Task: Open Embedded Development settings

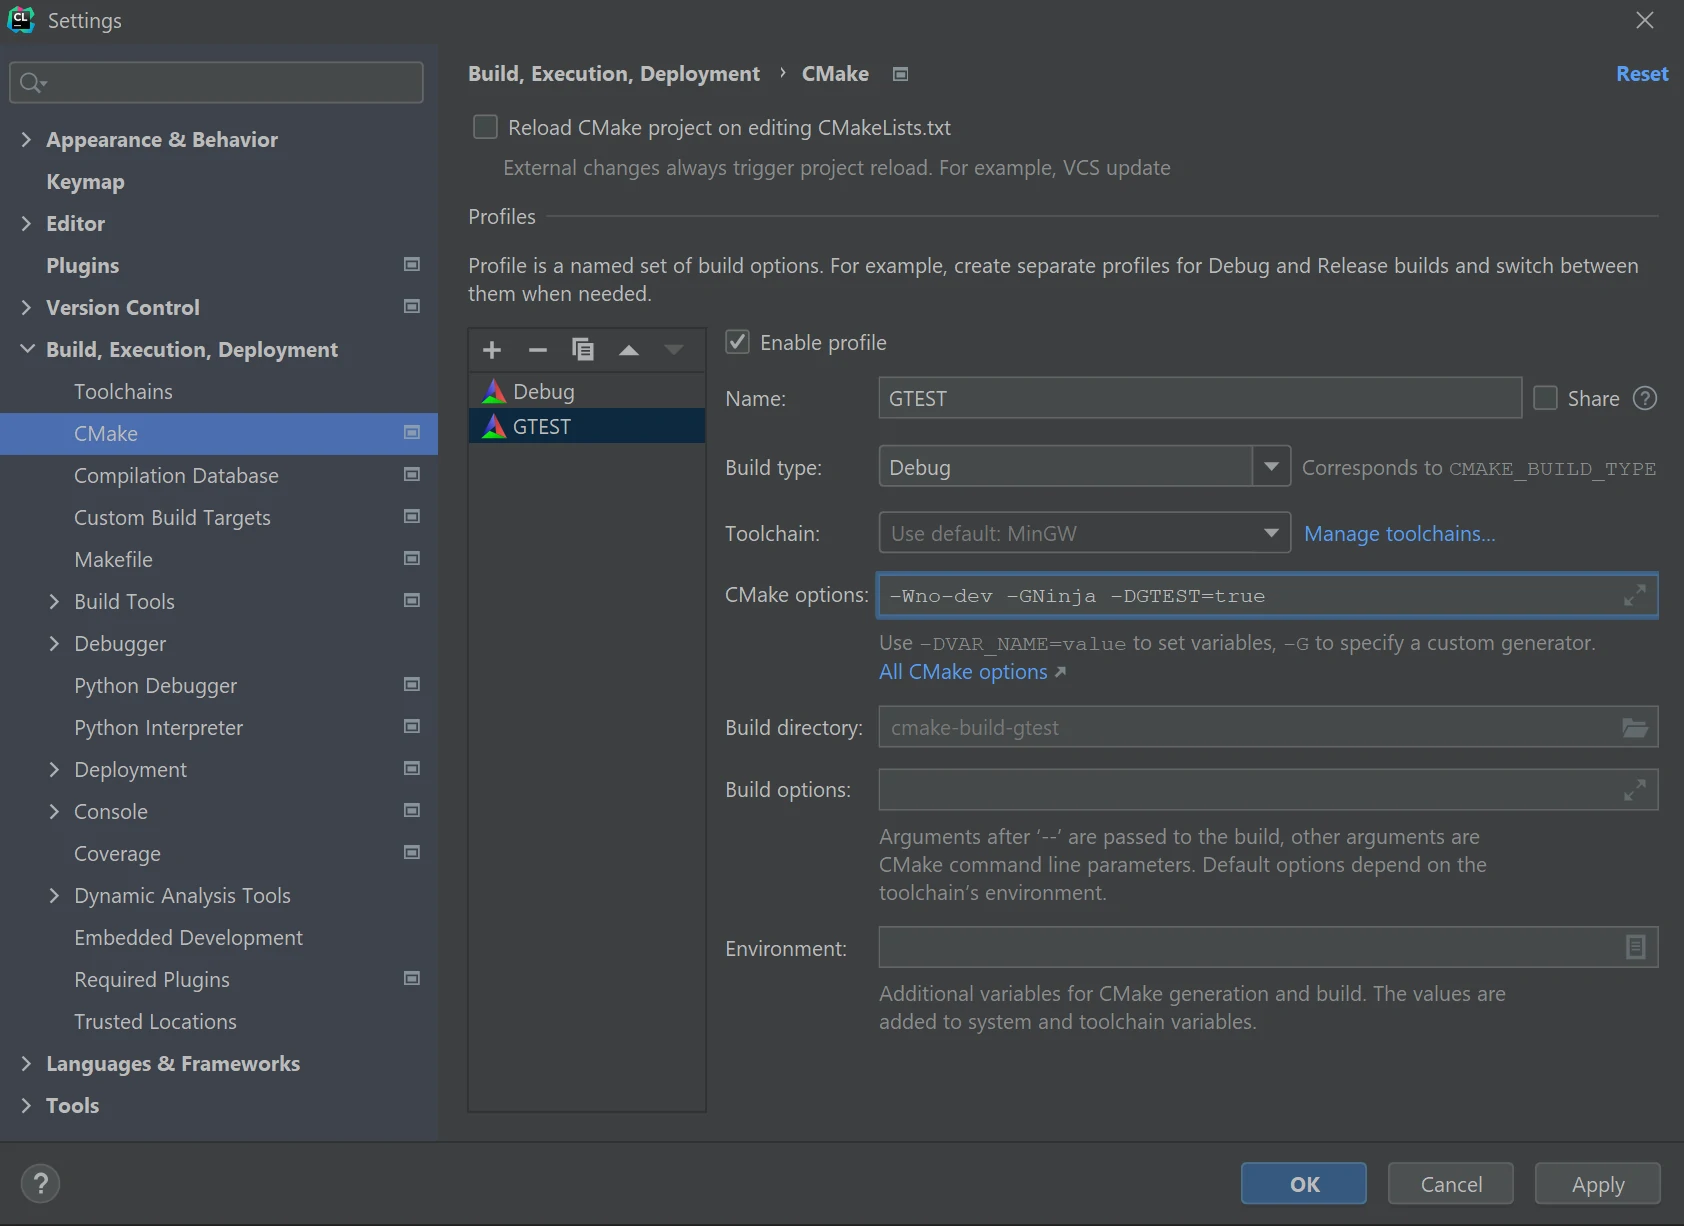Action: 188,937
